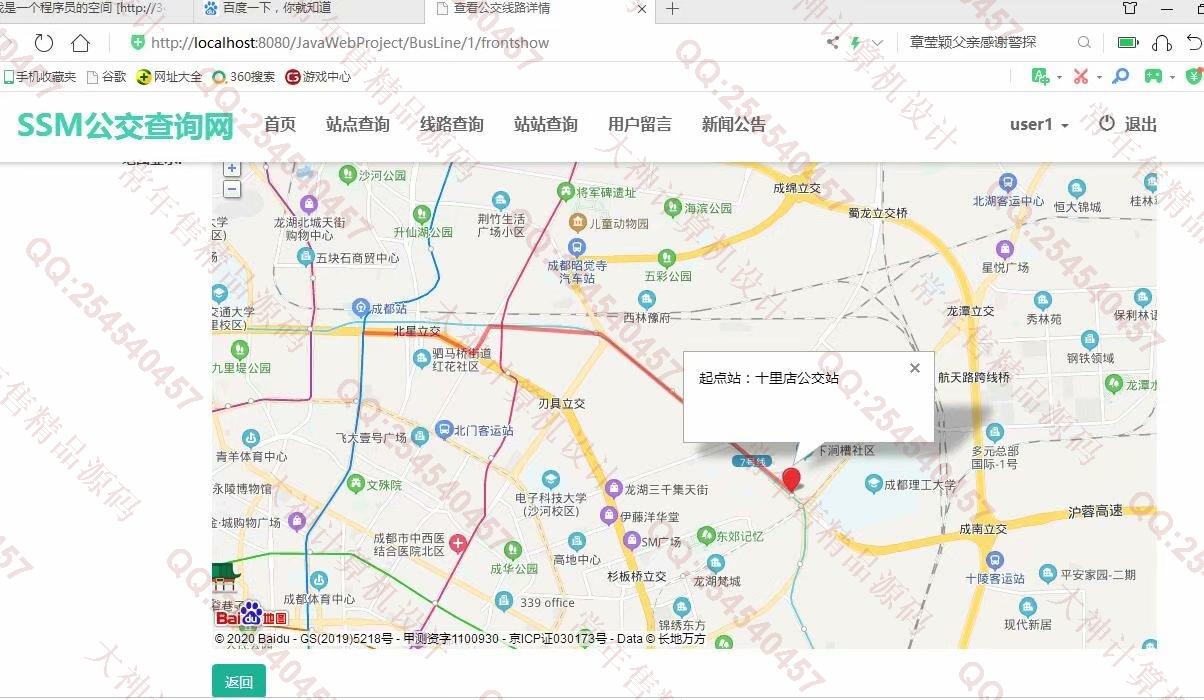Click 东郊记忆 label on map
Screen dimensions: 1204x700
[x=740, y=536]
